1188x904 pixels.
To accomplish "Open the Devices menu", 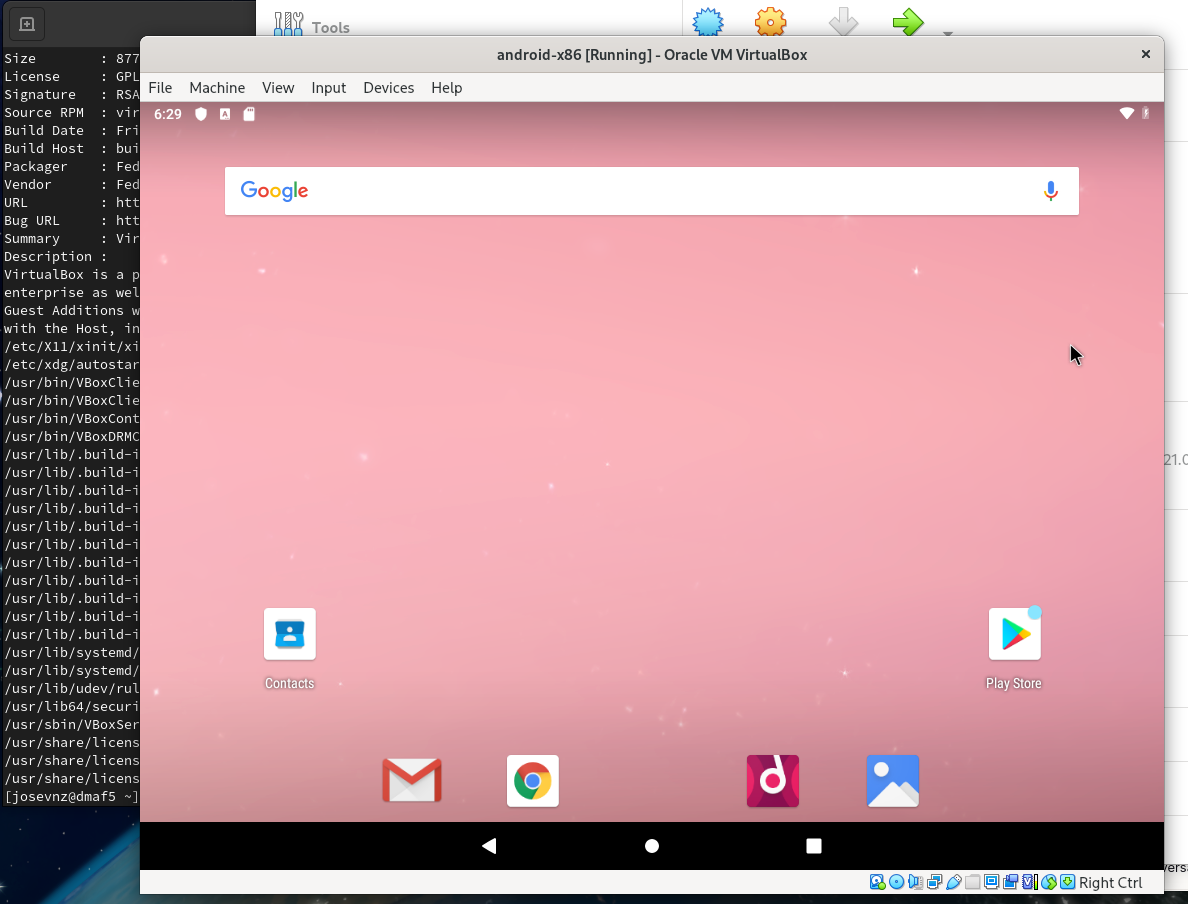I will click(x=388, y=88).
